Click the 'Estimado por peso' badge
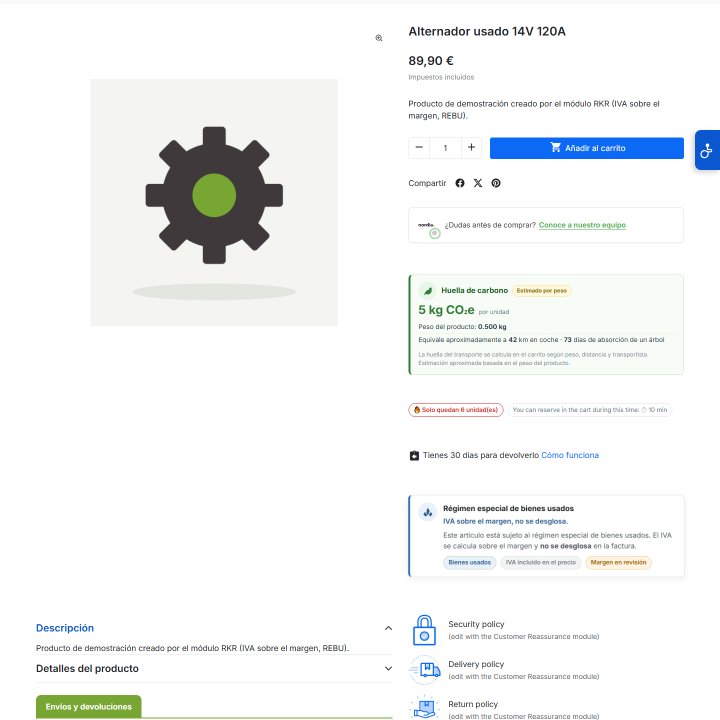720x720 pixels. (x=541, y=291)
